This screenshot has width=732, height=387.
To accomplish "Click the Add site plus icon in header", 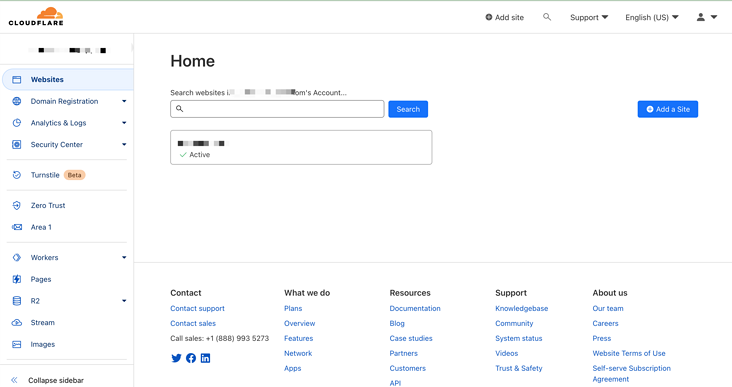I will pyautogui.click(x=489, y=17).
